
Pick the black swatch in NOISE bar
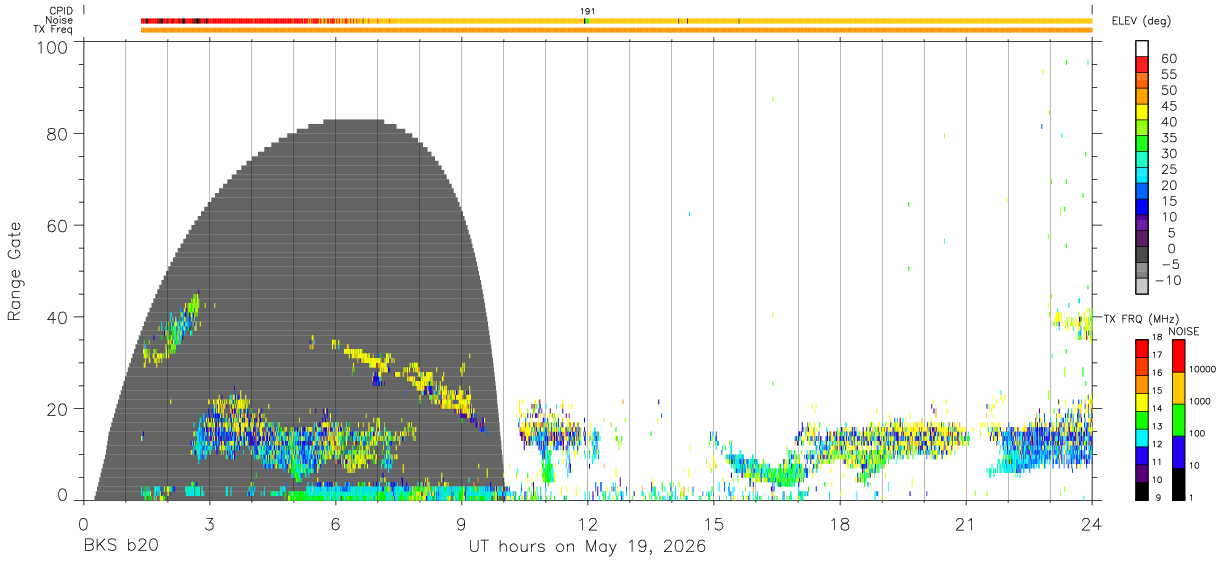pos(1178,483)
